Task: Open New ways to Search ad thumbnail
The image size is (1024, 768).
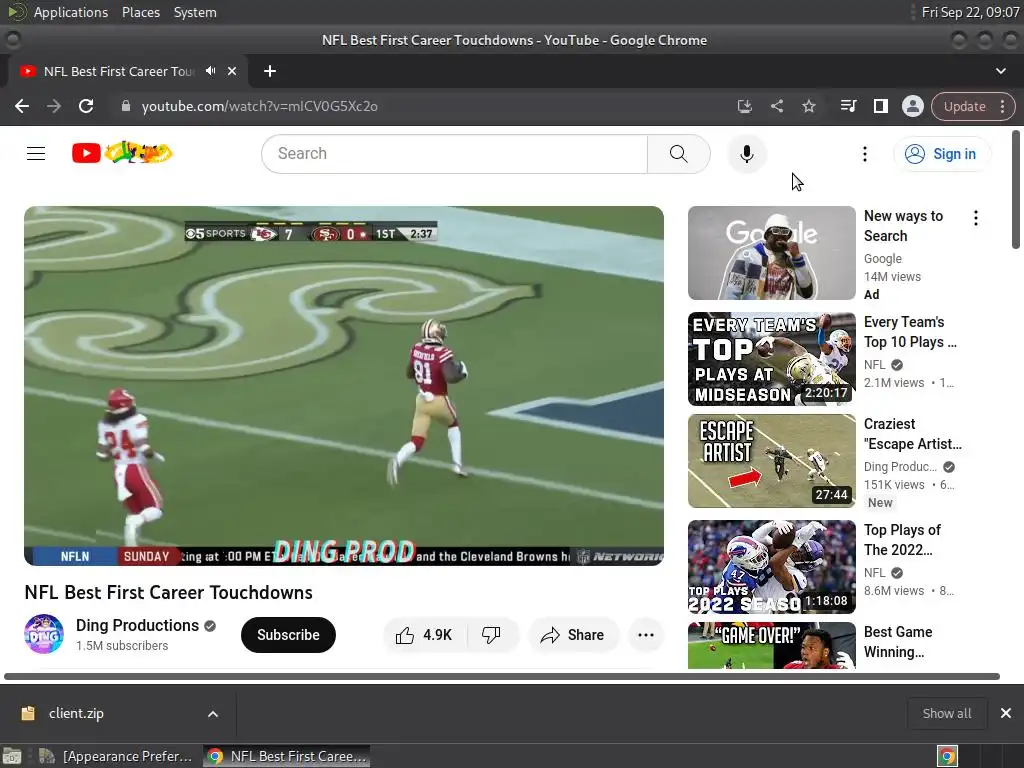Action: click(x=771, y=253)
